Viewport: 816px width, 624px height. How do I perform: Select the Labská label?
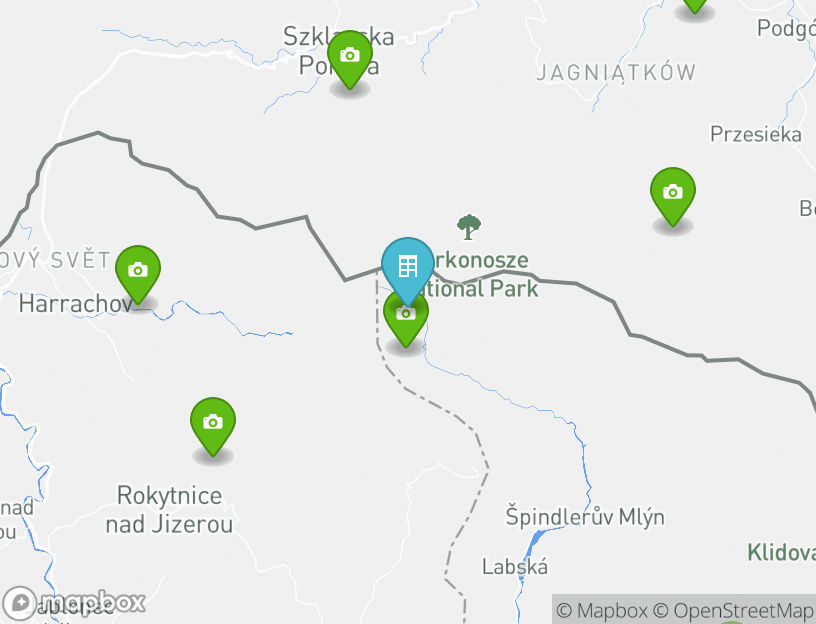tap(515, 567)
